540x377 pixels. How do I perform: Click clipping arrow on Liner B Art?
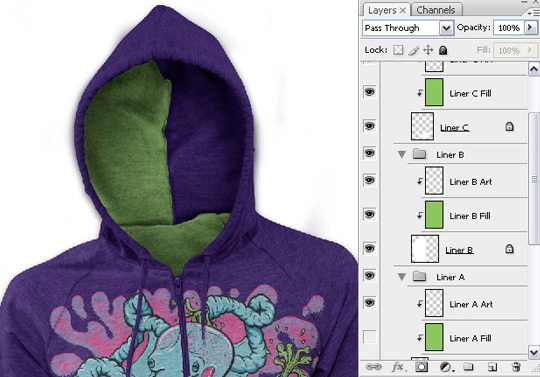pyautogui.click(x=420, y=181)
